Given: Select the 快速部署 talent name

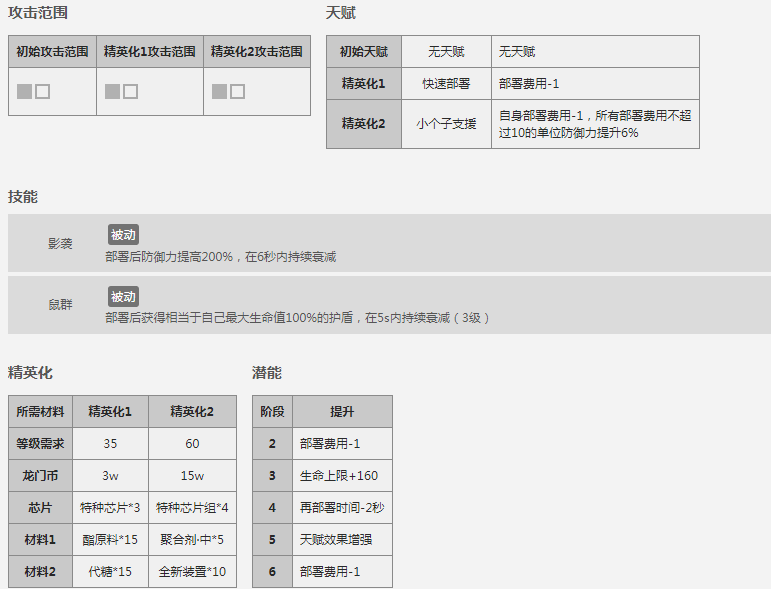Looking at the screenshot, I should tap(446, 84).
